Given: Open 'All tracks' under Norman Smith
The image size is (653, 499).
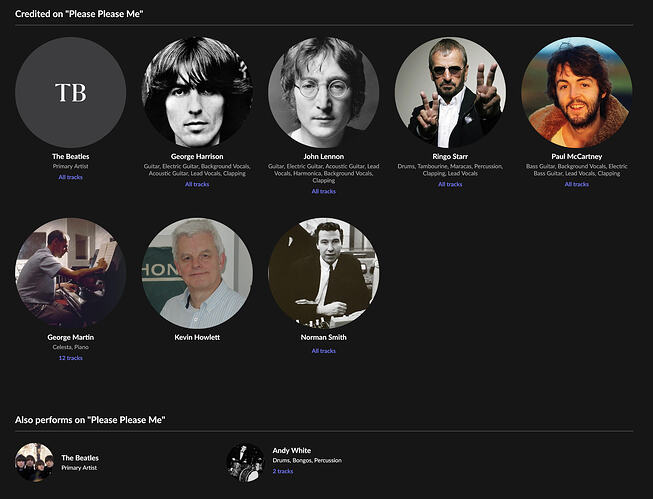Looking at the screenshot, I should click(324, 351).
